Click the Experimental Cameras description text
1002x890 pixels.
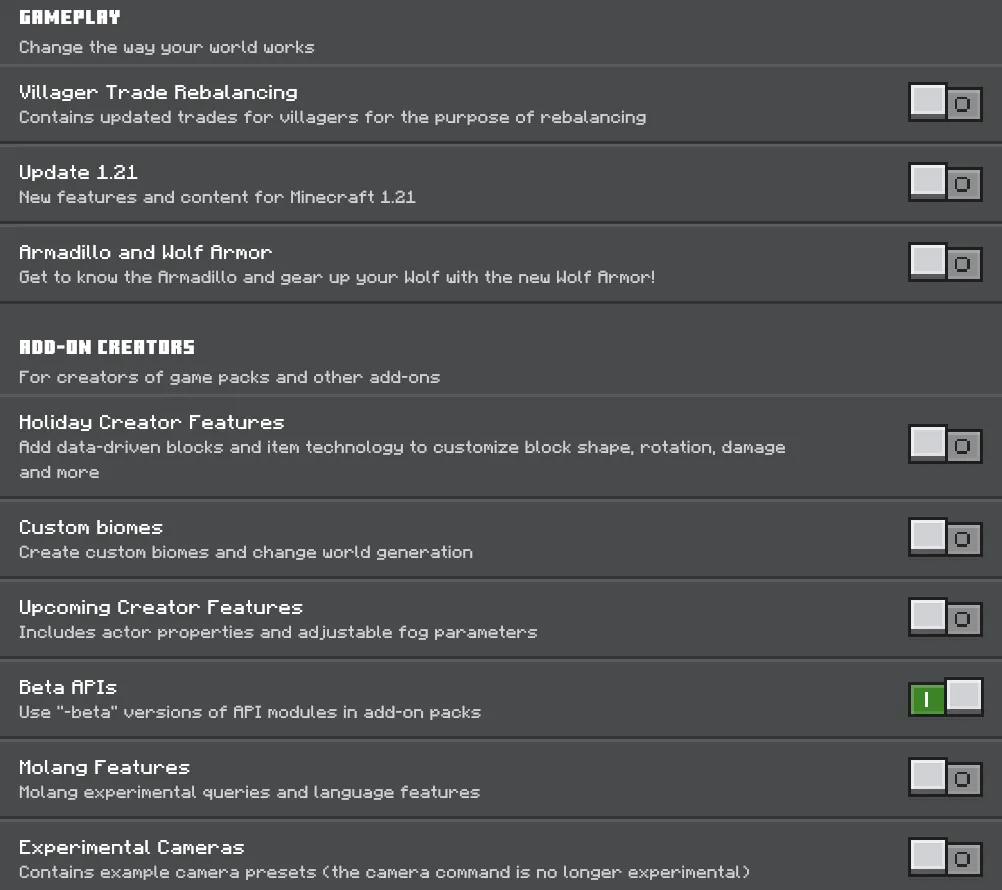coord(384,872)
